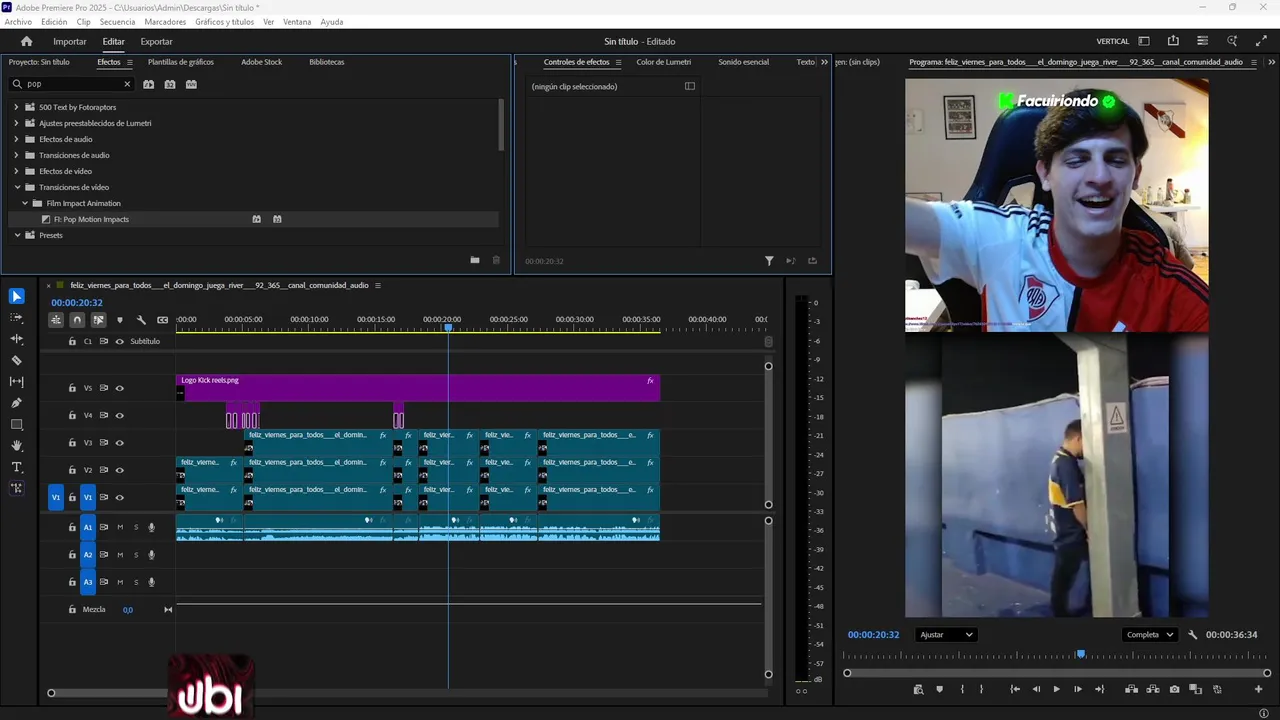This screenshot has height=720, width=1280.
Task: Select the Ripple Edit tool
Action: (x=16, y=339)
